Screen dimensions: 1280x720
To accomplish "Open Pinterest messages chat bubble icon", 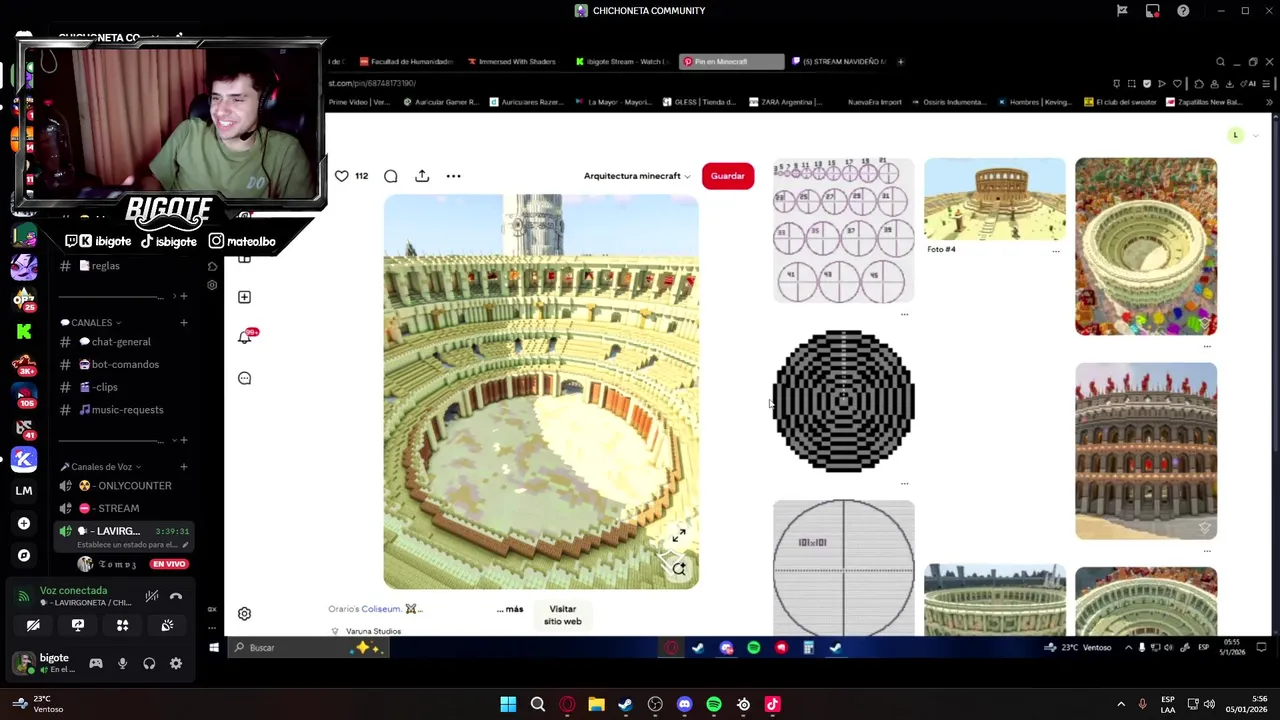I will point(244,378).
